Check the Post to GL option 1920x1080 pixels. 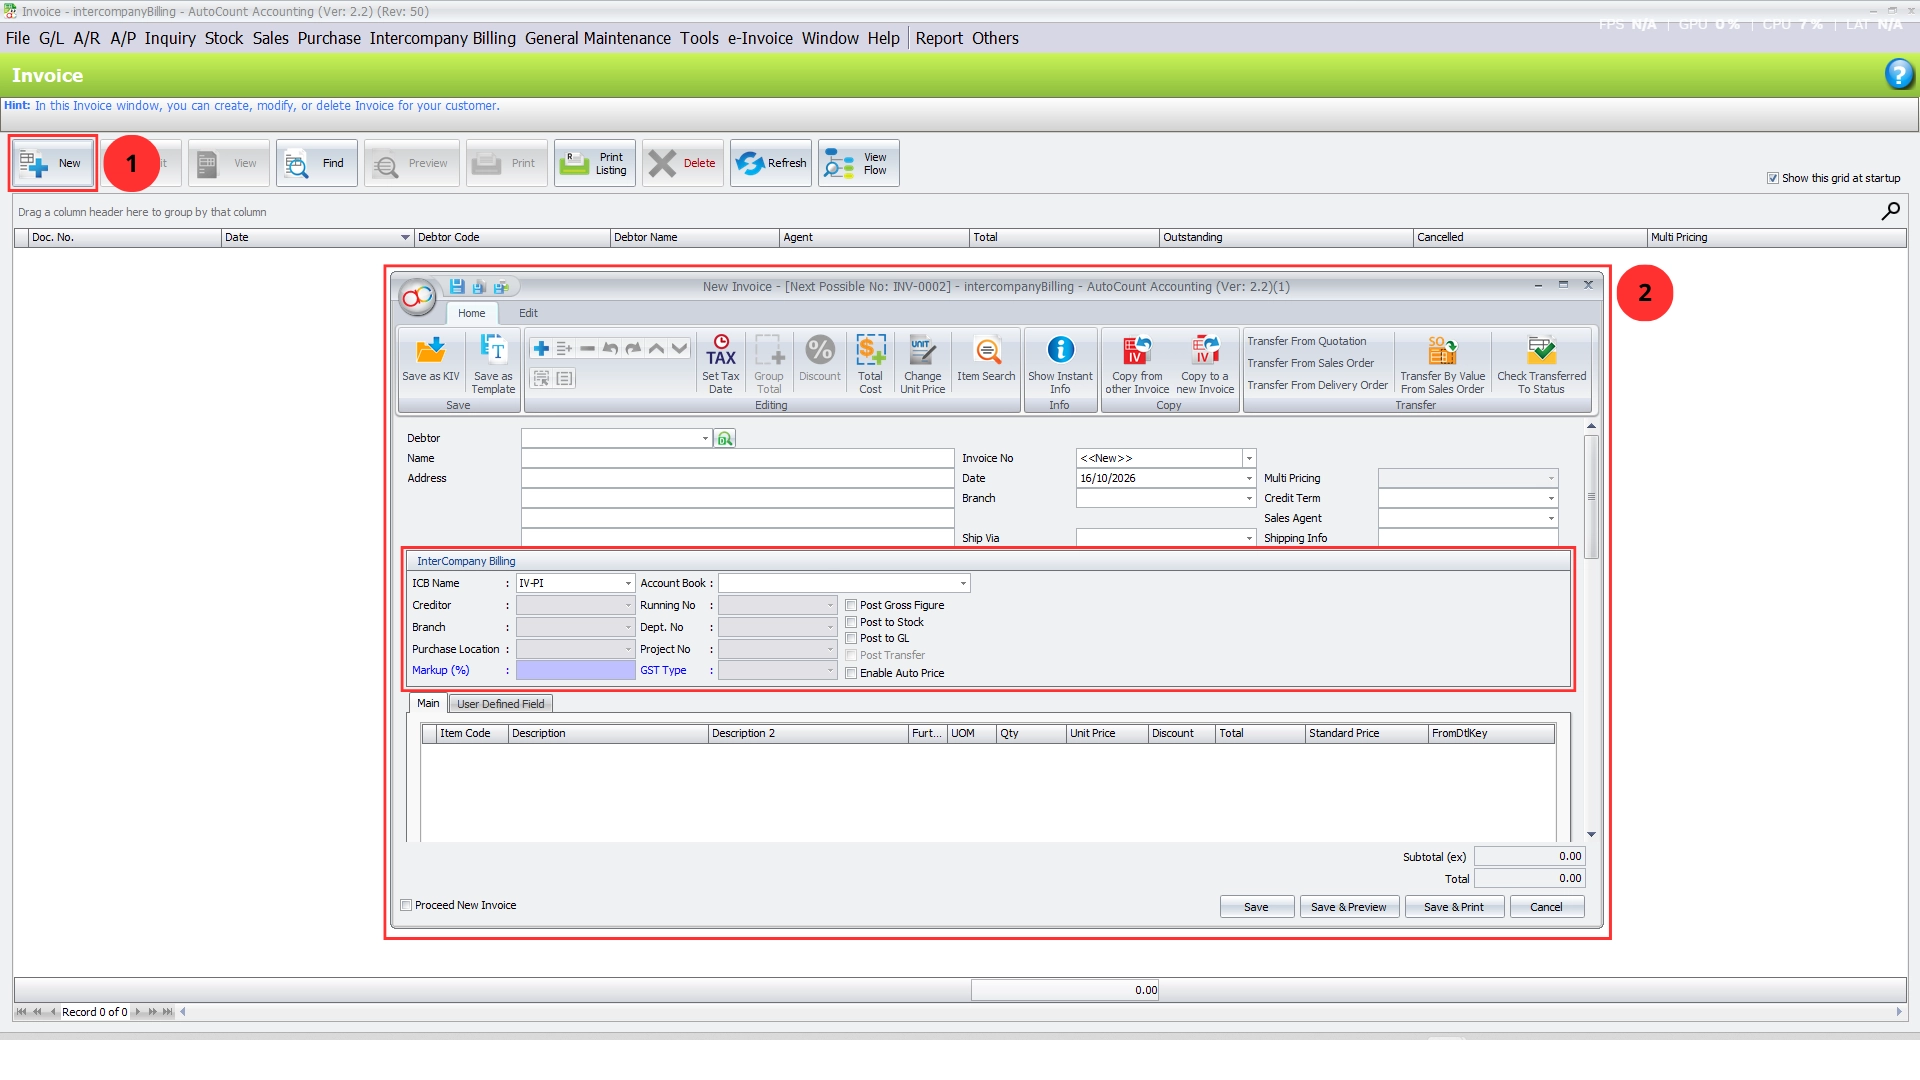coord(851,638)
